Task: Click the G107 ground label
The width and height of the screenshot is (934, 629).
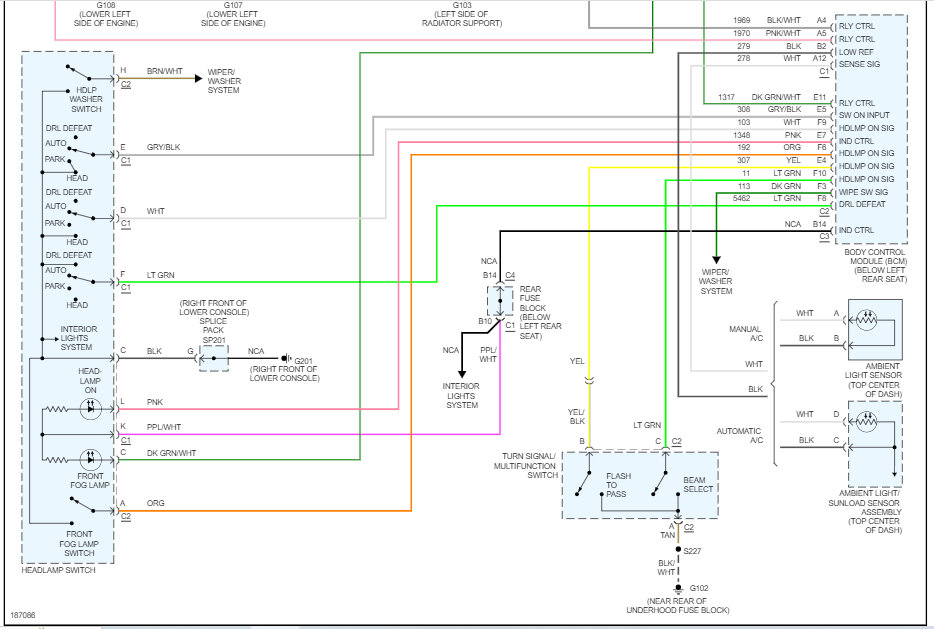Action: point(233,5)
